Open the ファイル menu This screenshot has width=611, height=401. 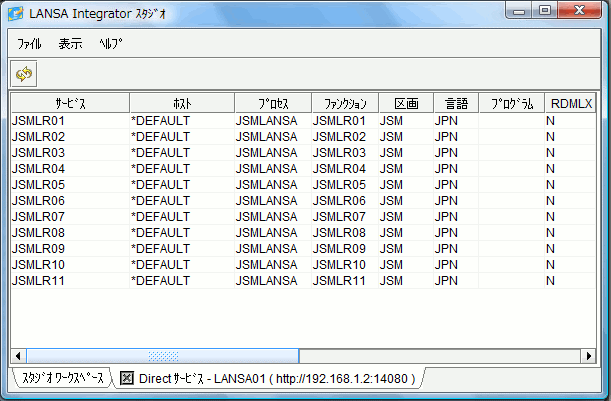(x=29, y=44)
